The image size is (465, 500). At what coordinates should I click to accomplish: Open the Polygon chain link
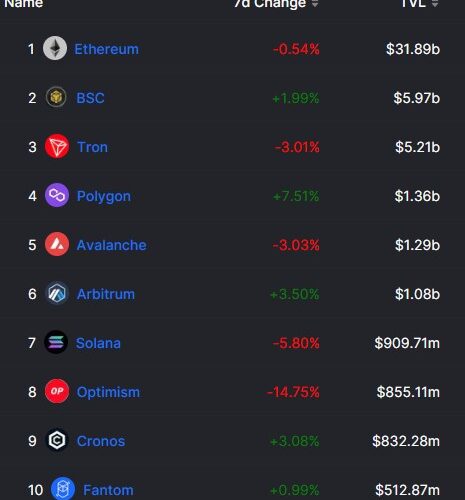pyautogui.click(x=104, y=196)
